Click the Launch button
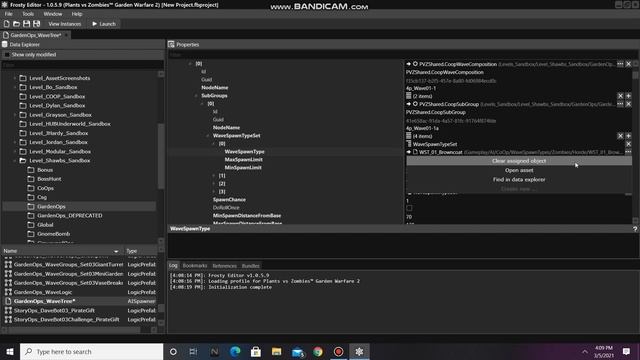 104,24
